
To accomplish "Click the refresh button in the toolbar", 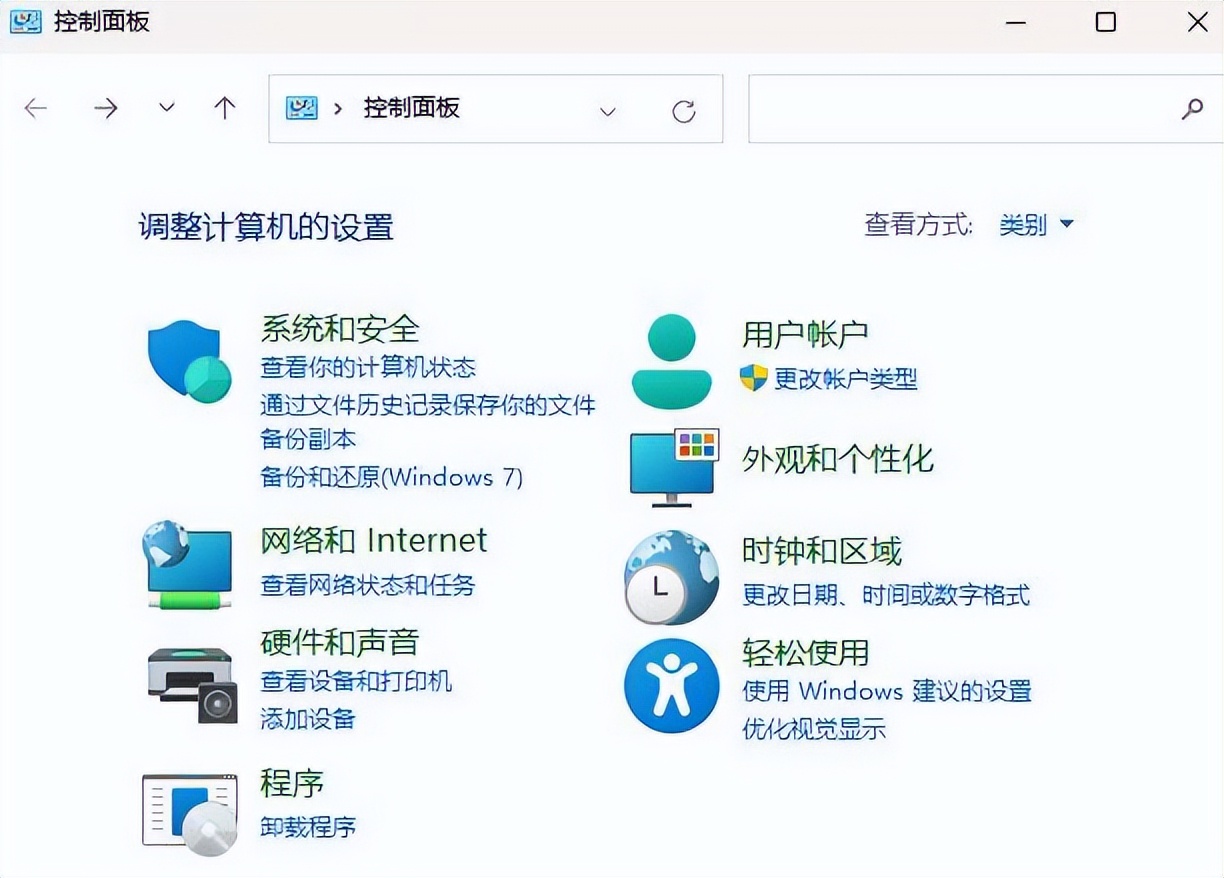I will (684, 110).
